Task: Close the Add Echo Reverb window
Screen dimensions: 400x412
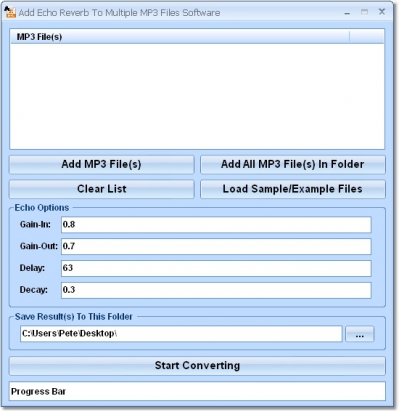Action: point(382,12)
